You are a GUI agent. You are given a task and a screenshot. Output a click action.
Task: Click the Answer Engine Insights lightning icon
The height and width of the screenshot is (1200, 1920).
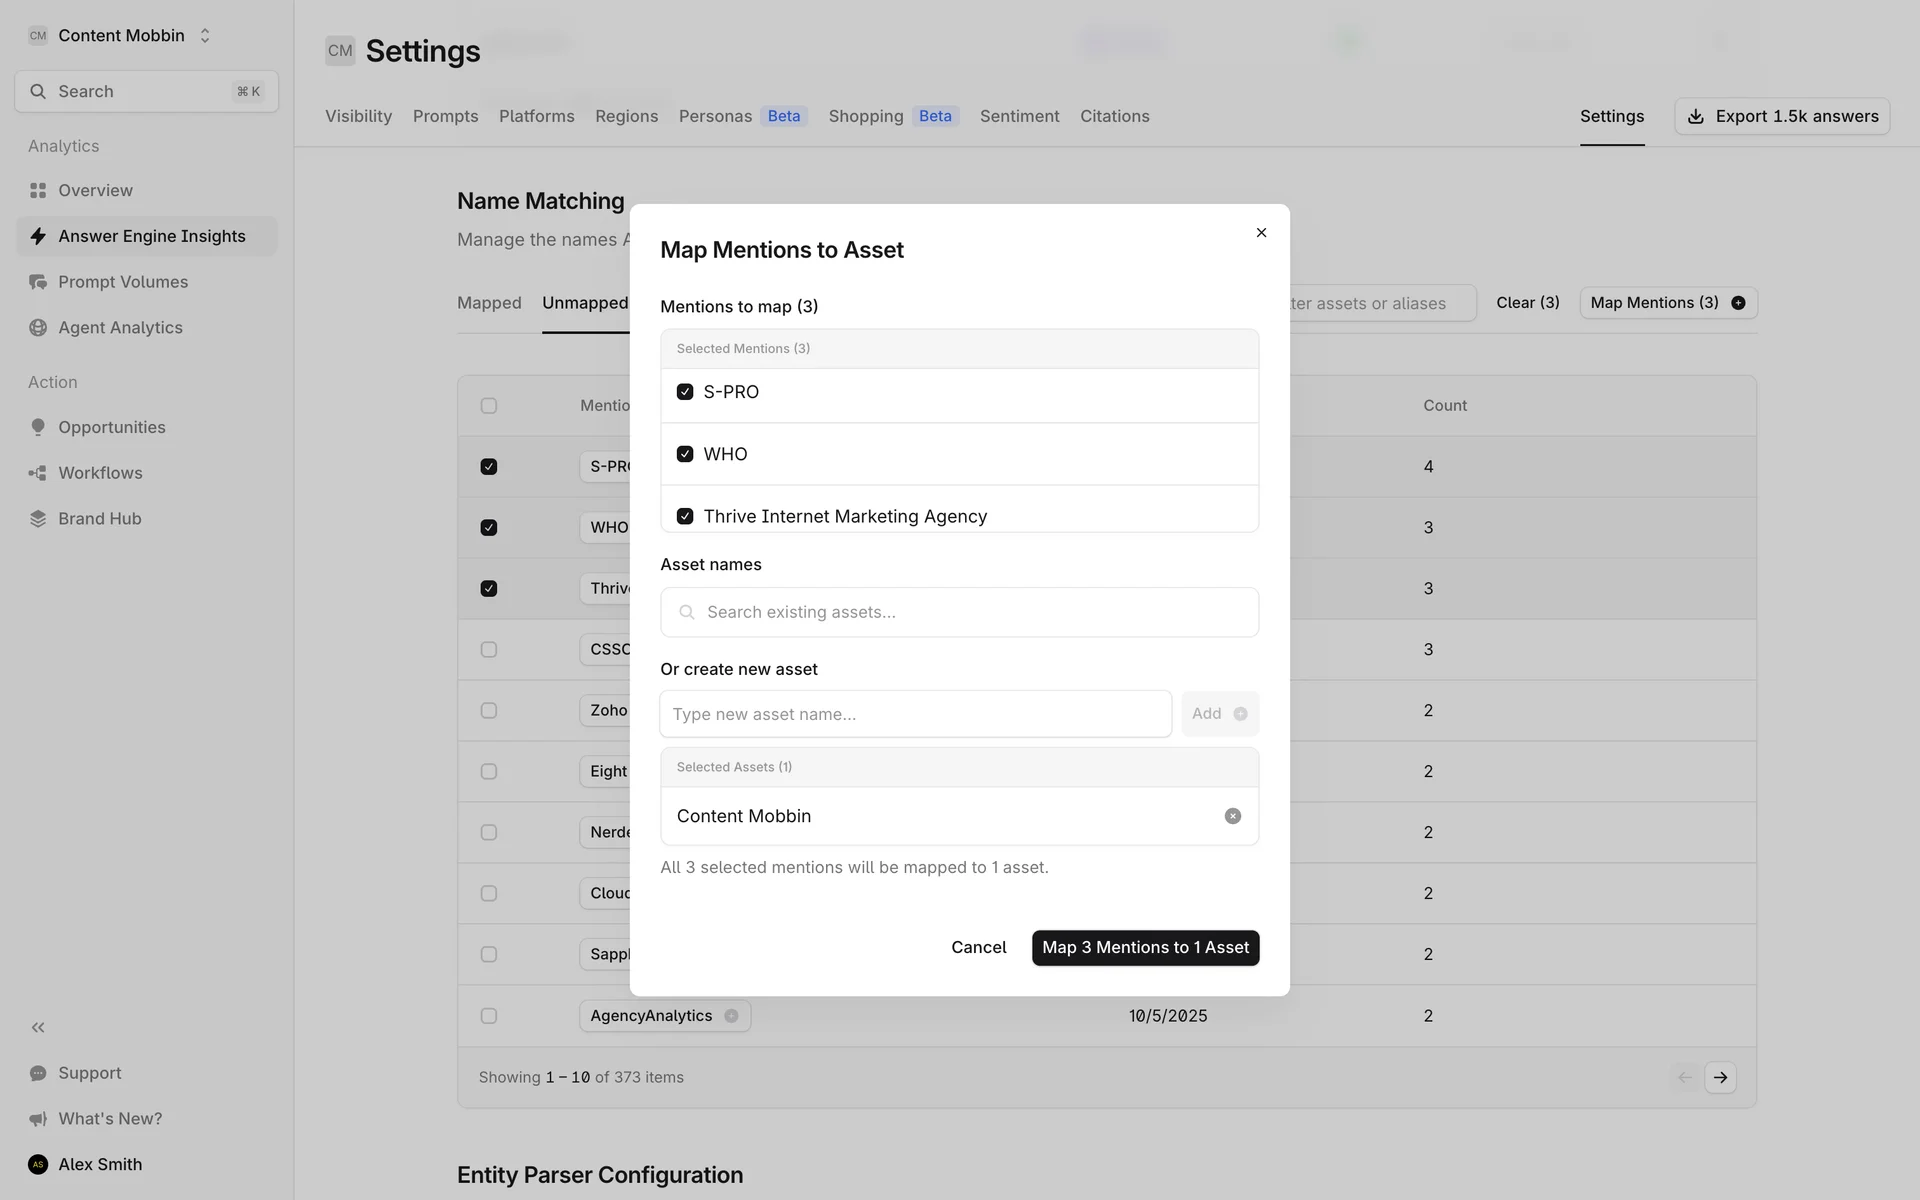click(x=38, y=236)
